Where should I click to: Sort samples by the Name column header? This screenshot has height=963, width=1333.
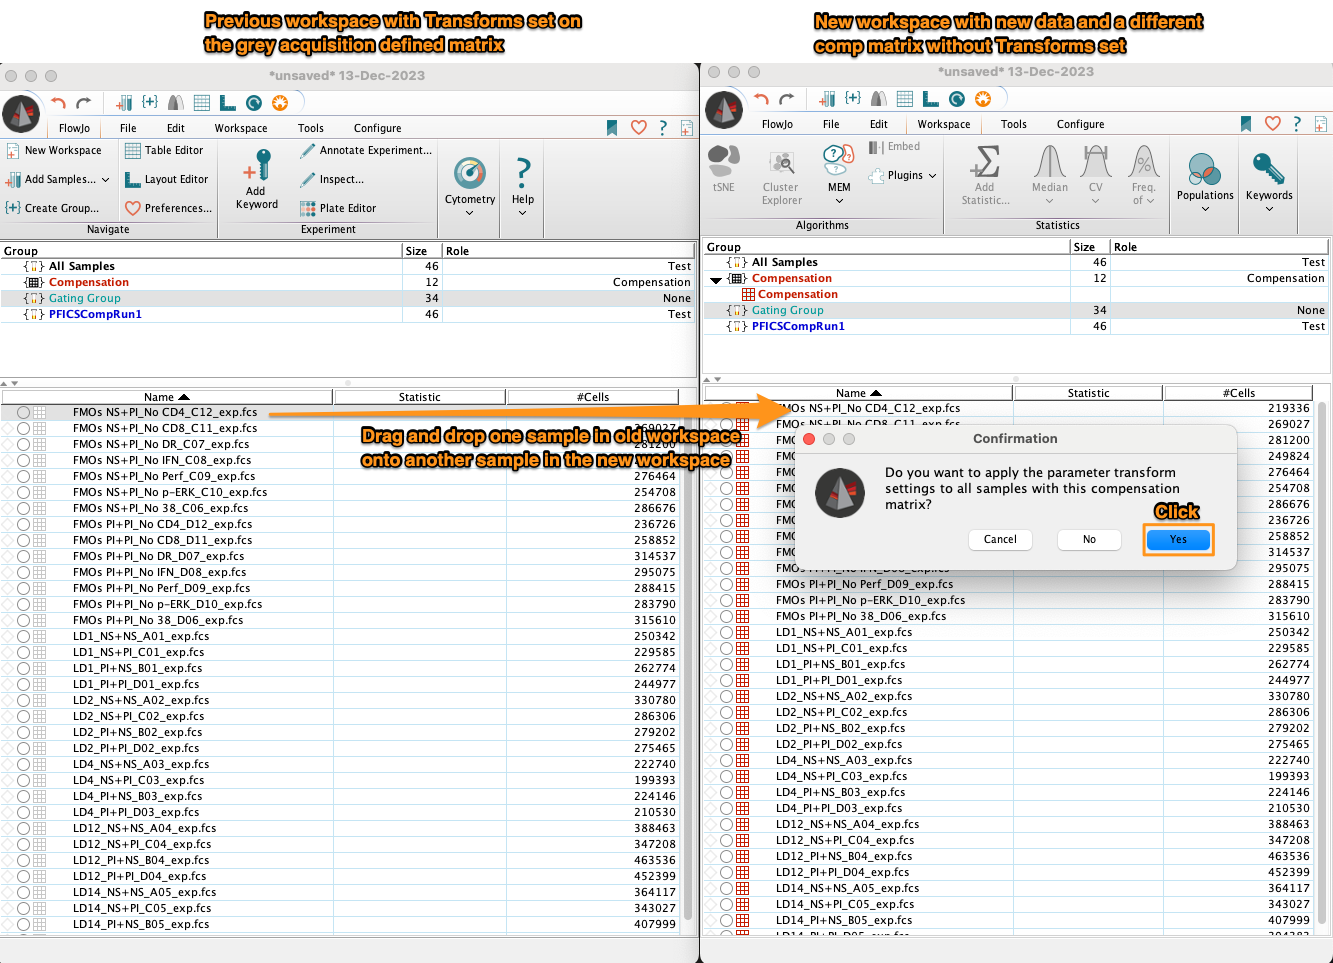pos(165,396)
